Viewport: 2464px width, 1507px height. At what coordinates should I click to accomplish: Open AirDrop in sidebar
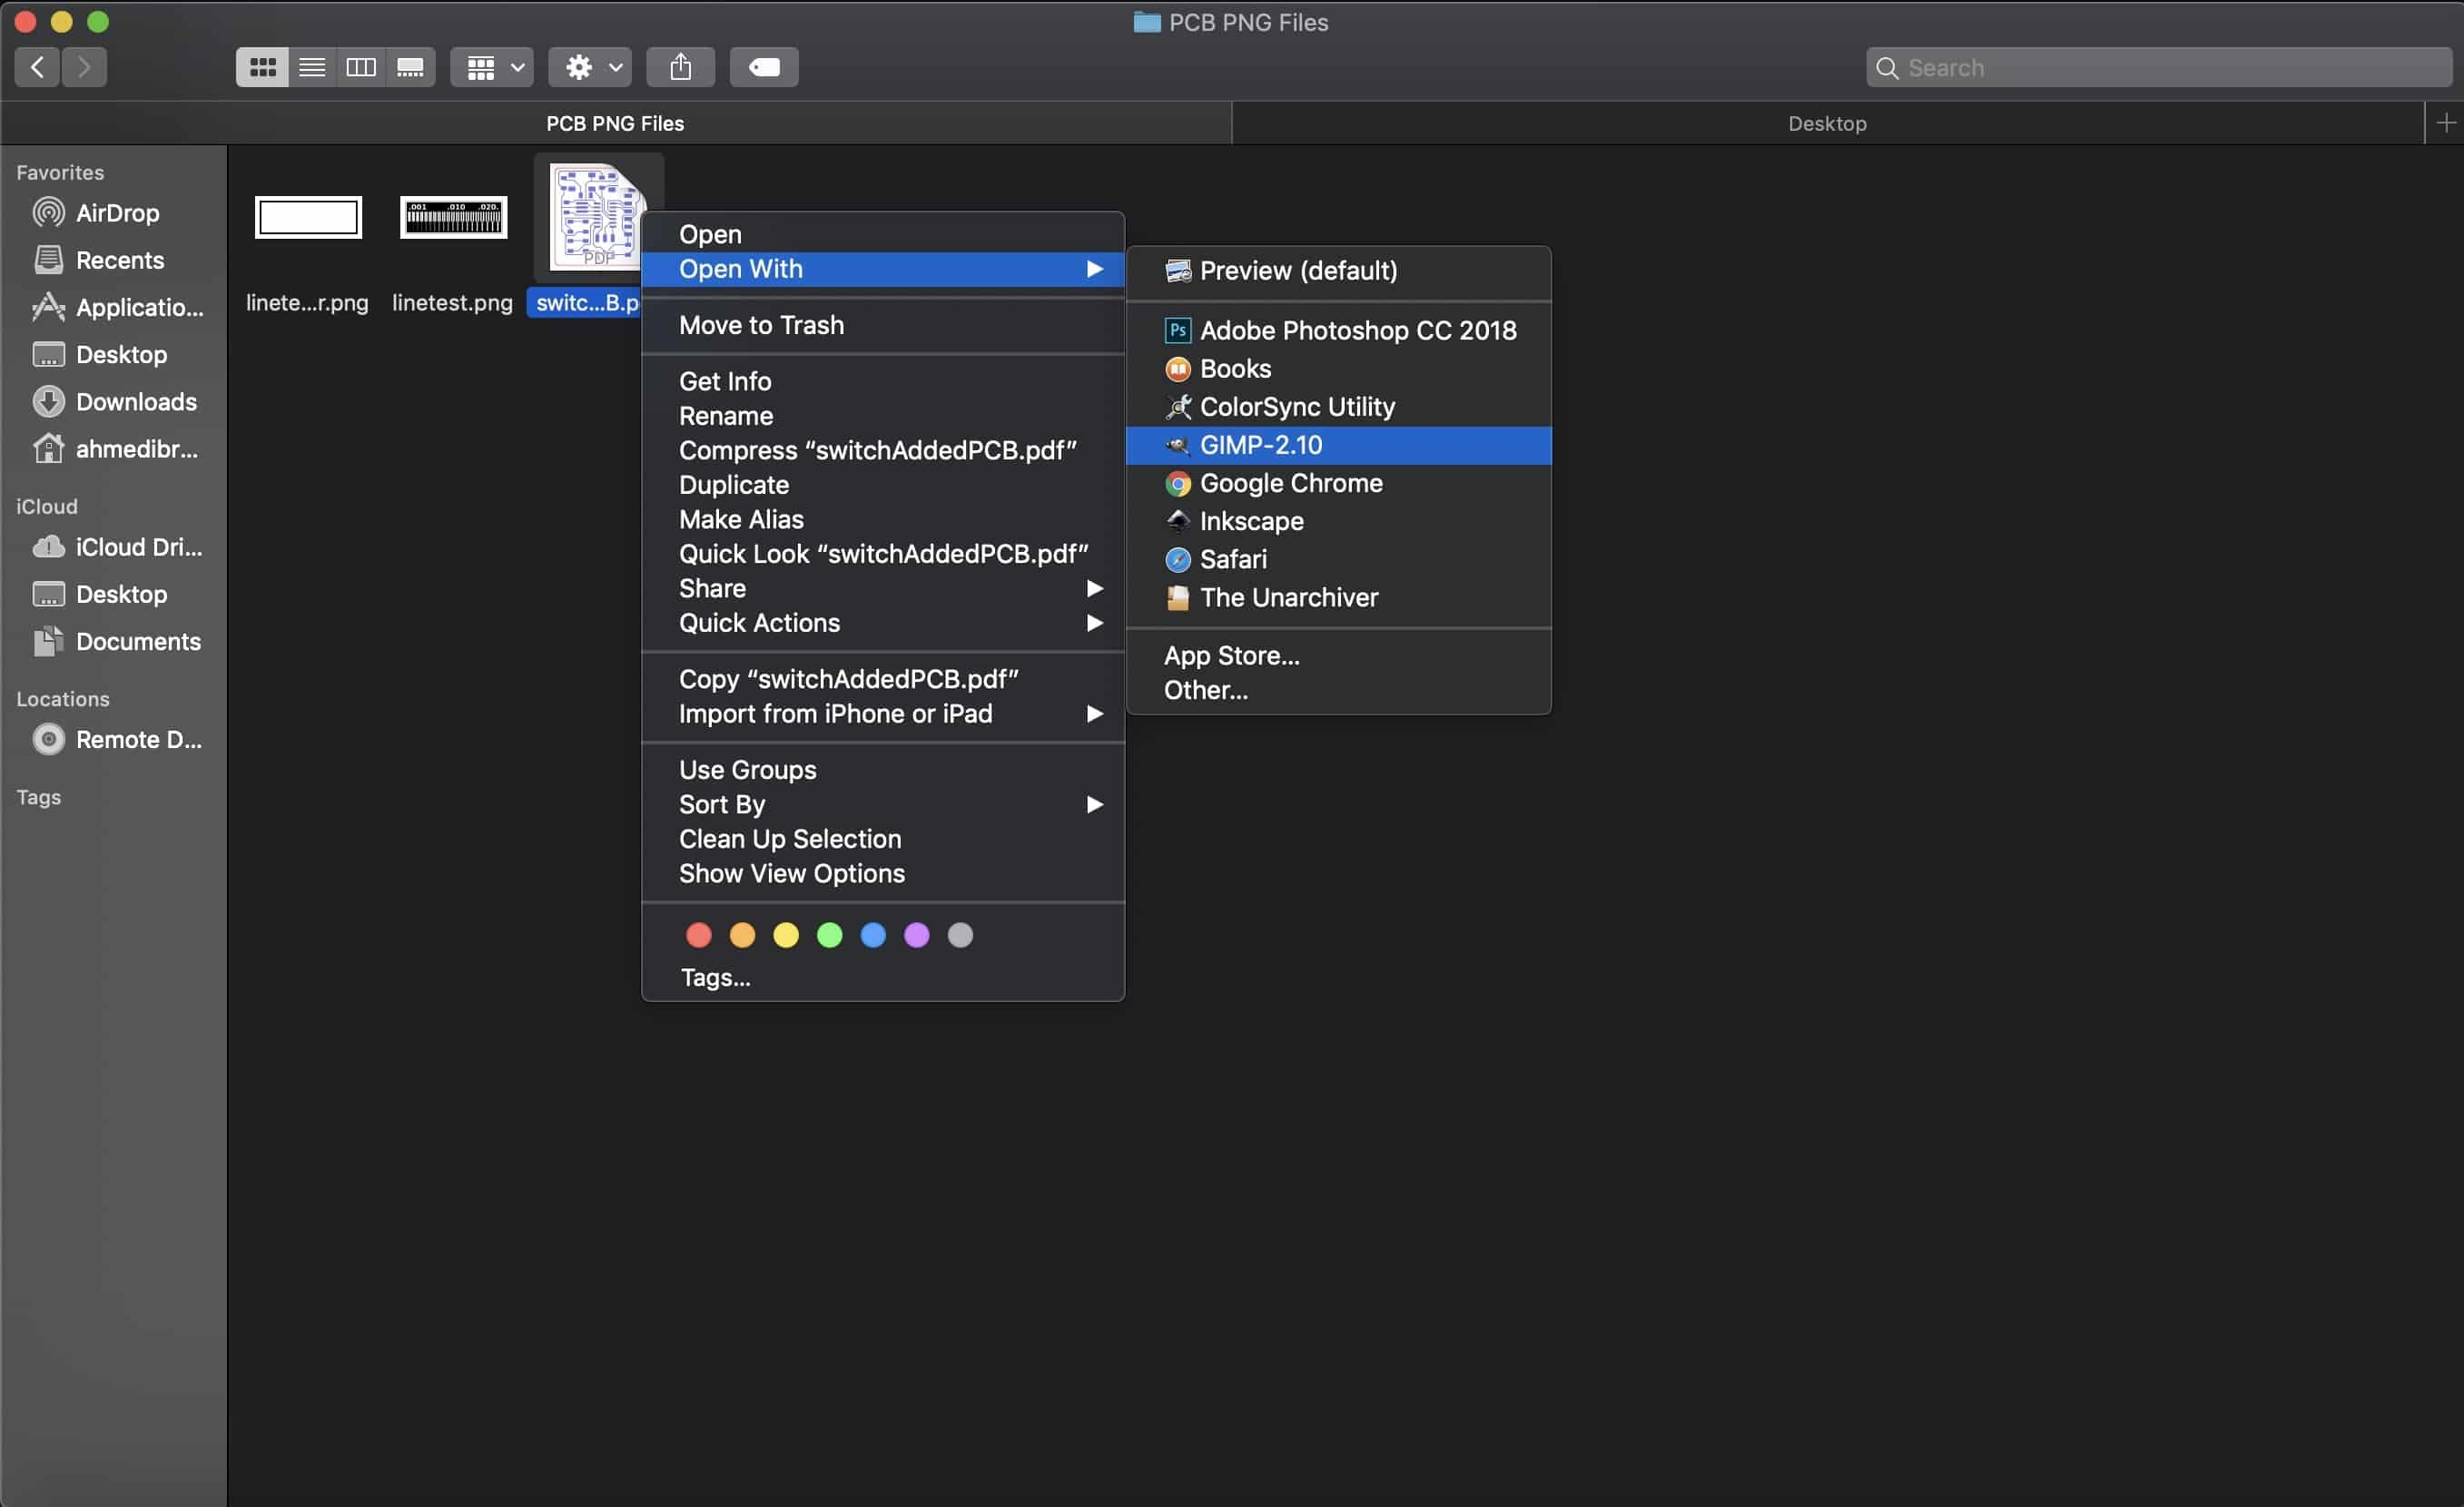tap(114, 212)
